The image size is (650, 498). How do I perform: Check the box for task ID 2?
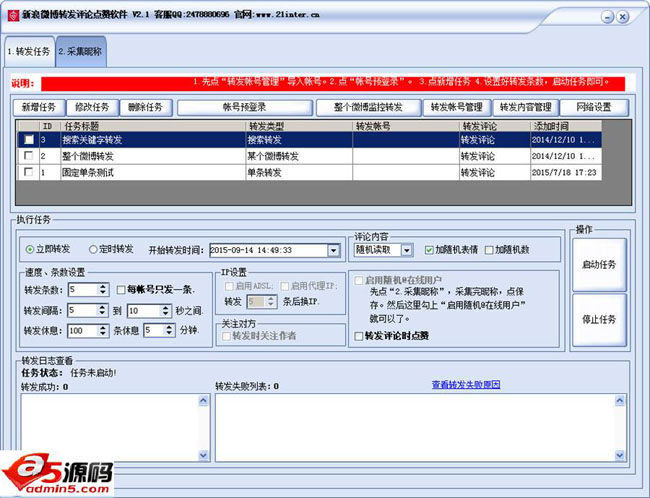click(29, 156)
